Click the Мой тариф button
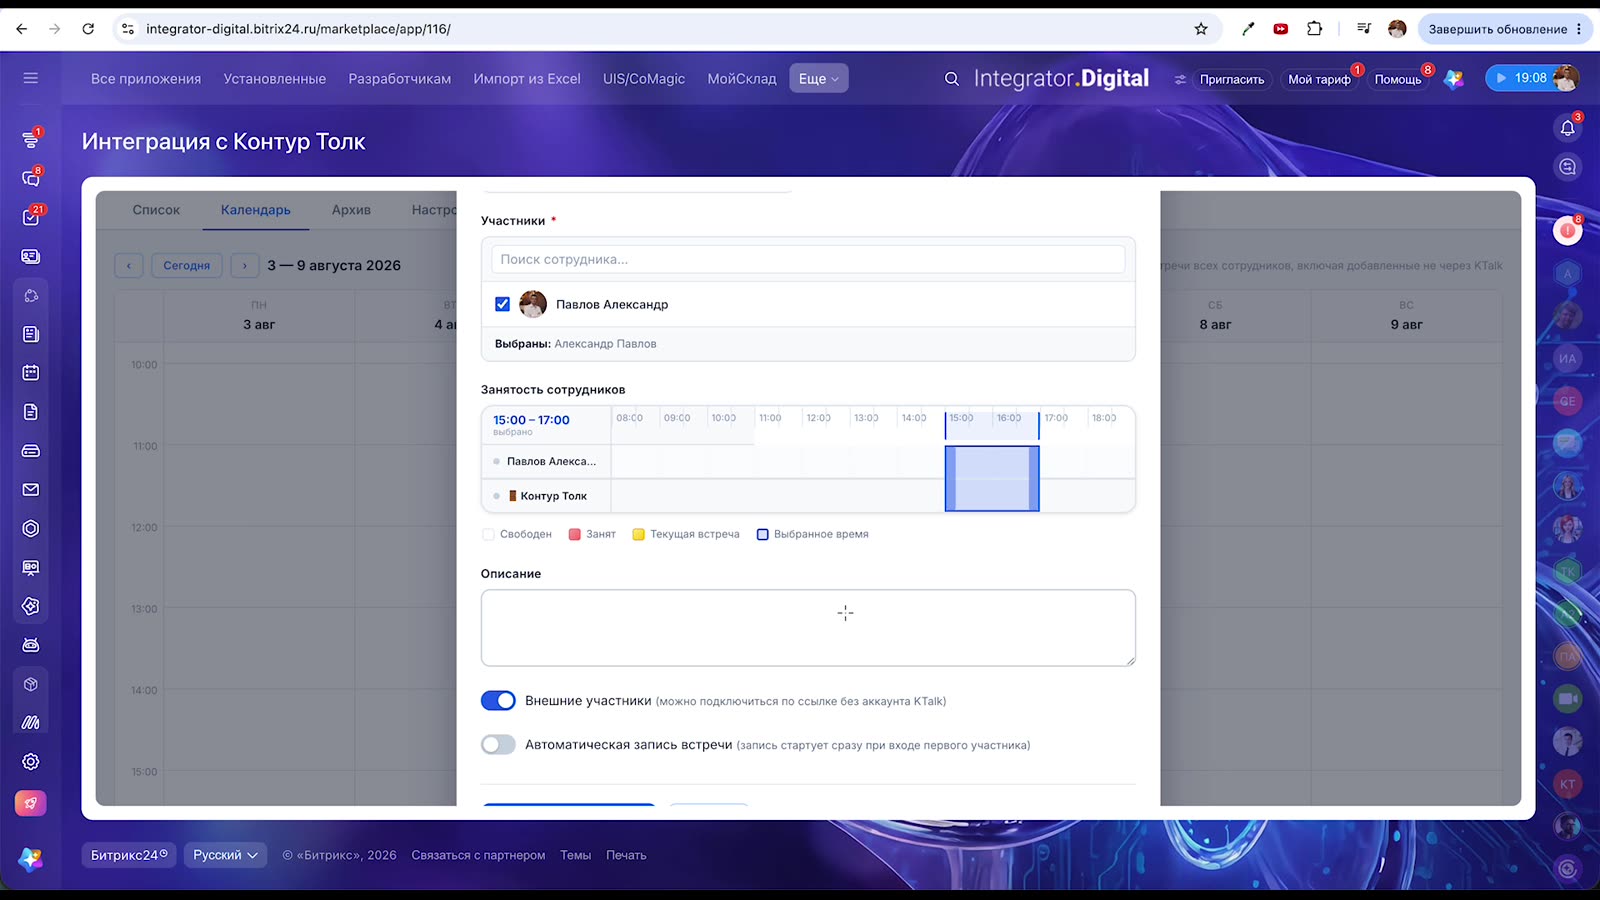1600x900 pixels. [x=1319, y=79]
